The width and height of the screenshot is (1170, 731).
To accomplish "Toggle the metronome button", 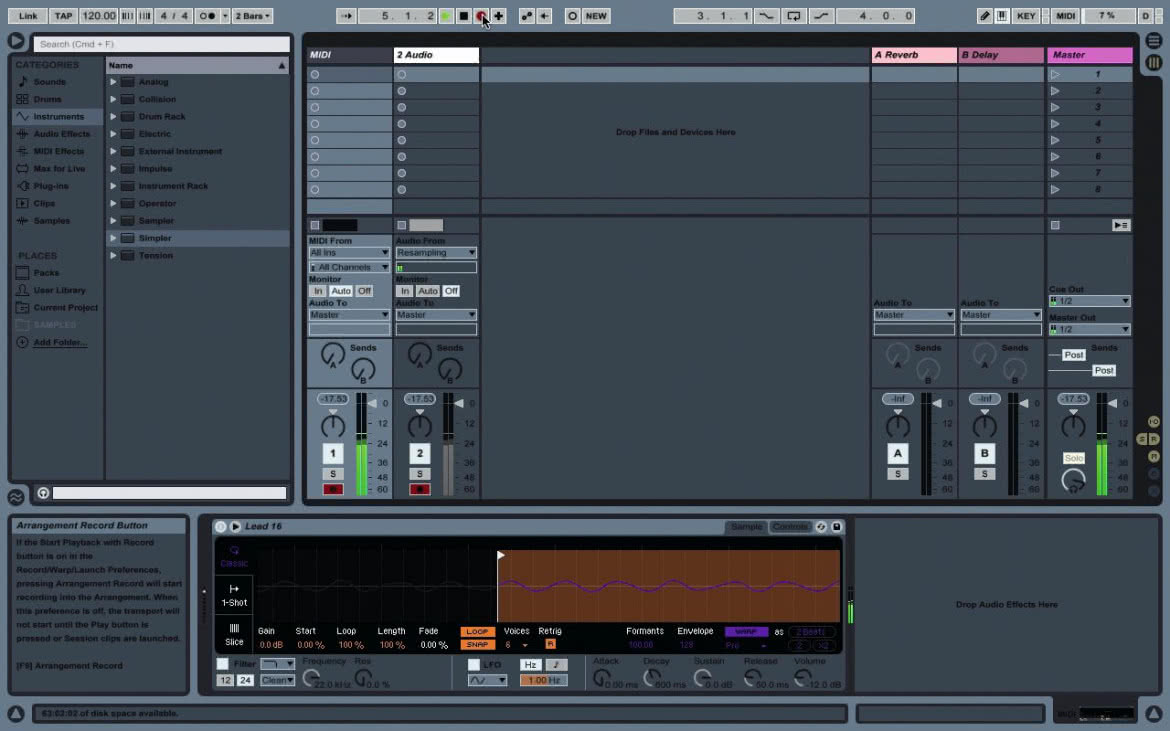I will pos(207,16).
